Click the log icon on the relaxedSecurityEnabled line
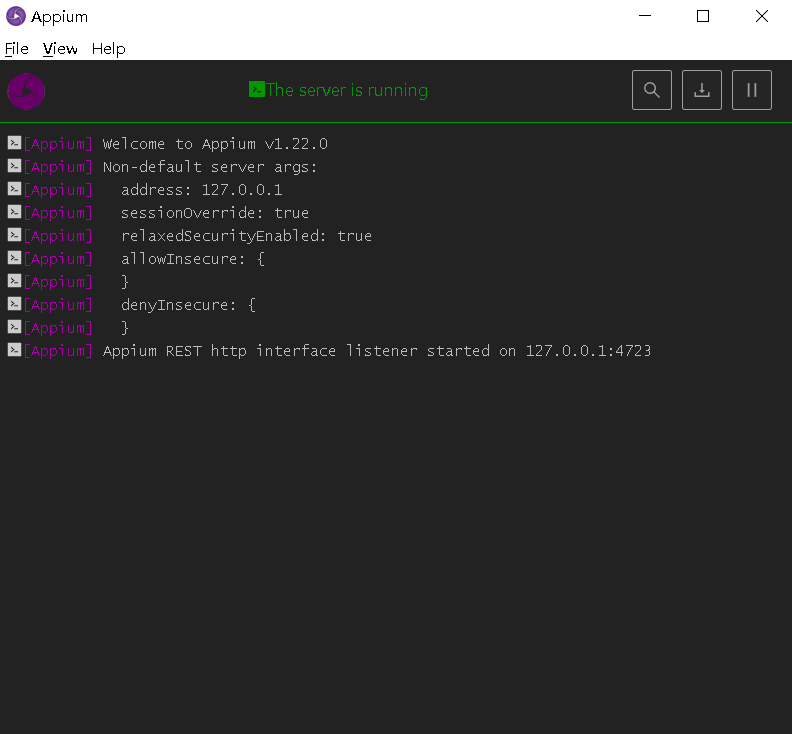Screen dimensions: 792x734 tap(14, 235)
